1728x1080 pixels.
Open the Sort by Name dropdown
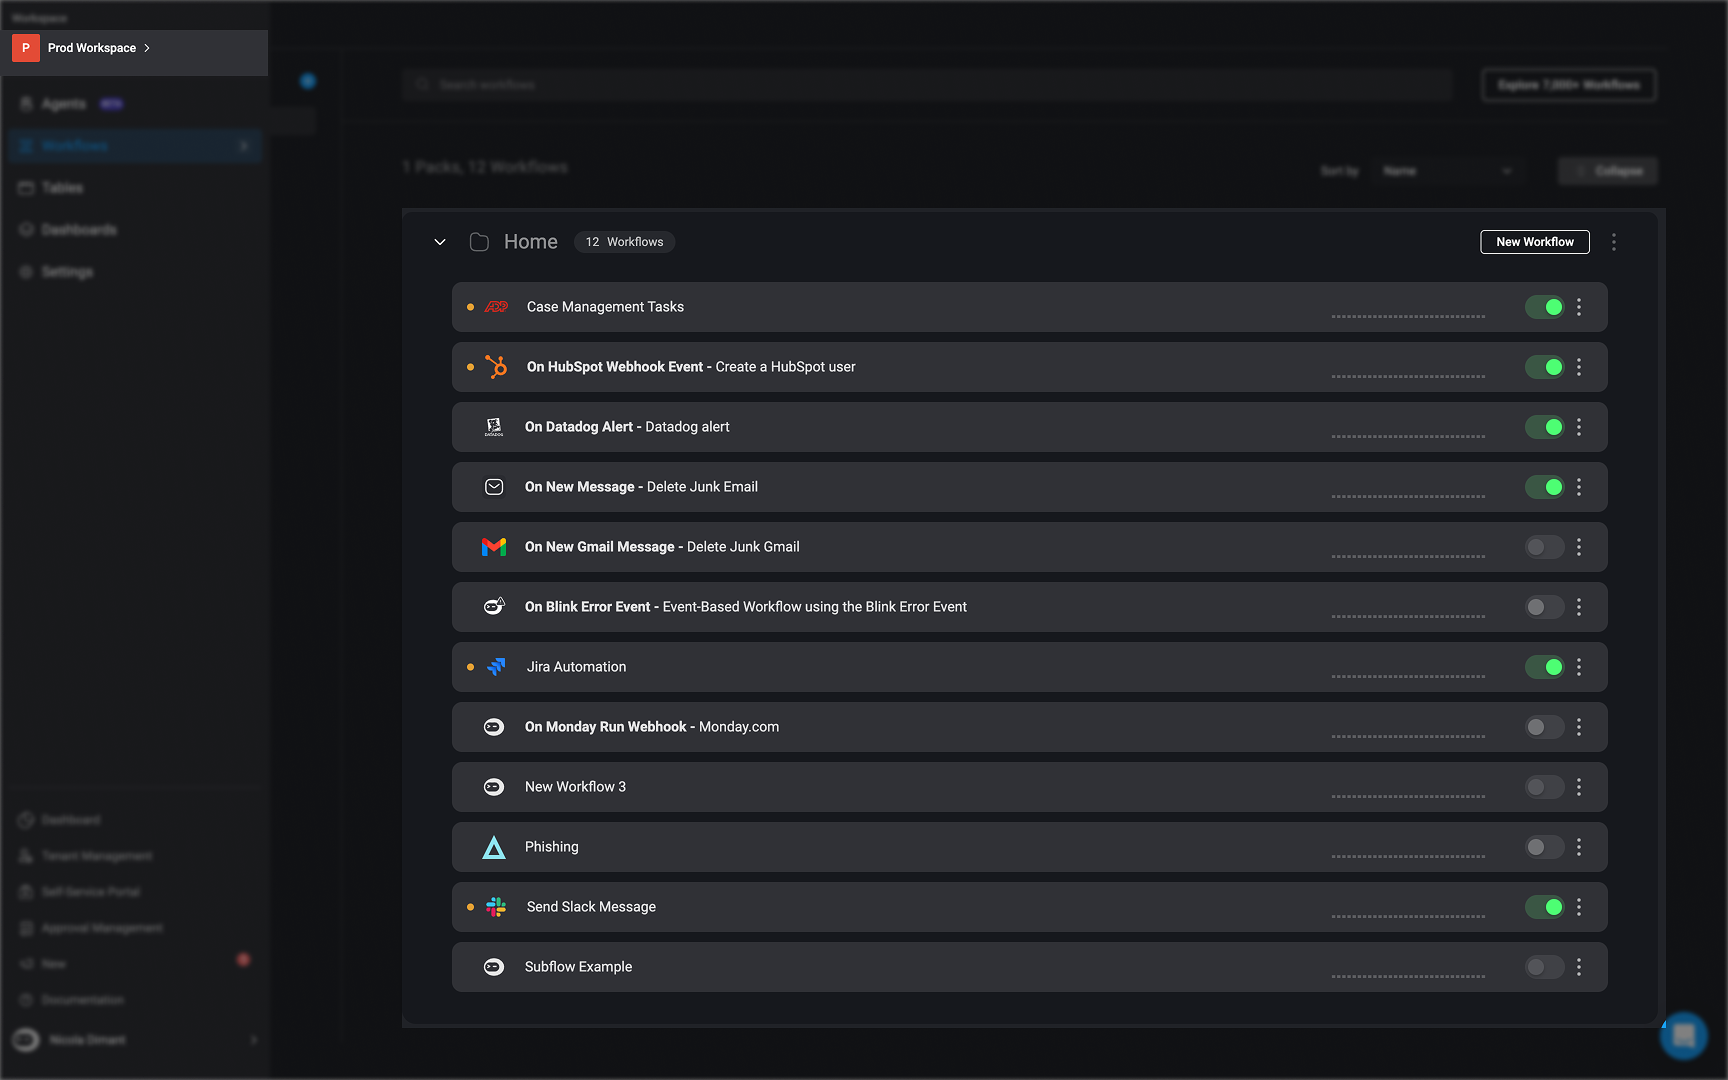click(1447, 171)
